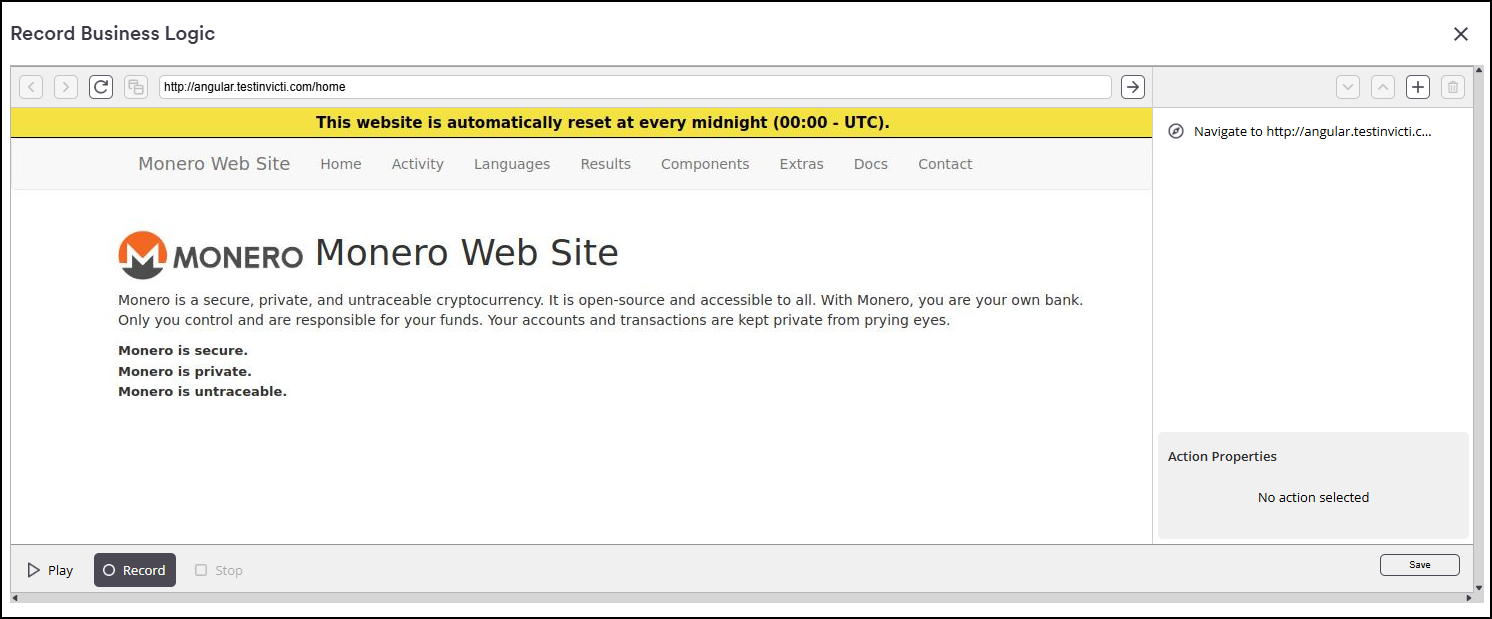Open the Home menu item
The image size is (1492, 619).
coord(341,164)
